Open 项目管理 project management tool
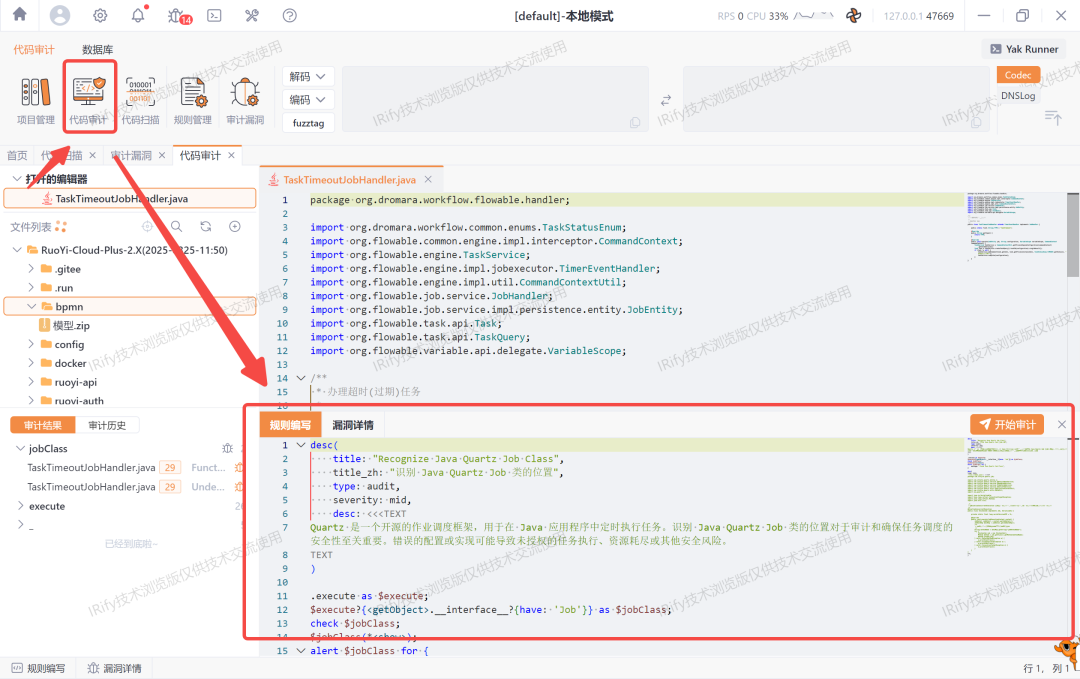1080x679 pixels. pyautogui.click(x=36, y=101)
